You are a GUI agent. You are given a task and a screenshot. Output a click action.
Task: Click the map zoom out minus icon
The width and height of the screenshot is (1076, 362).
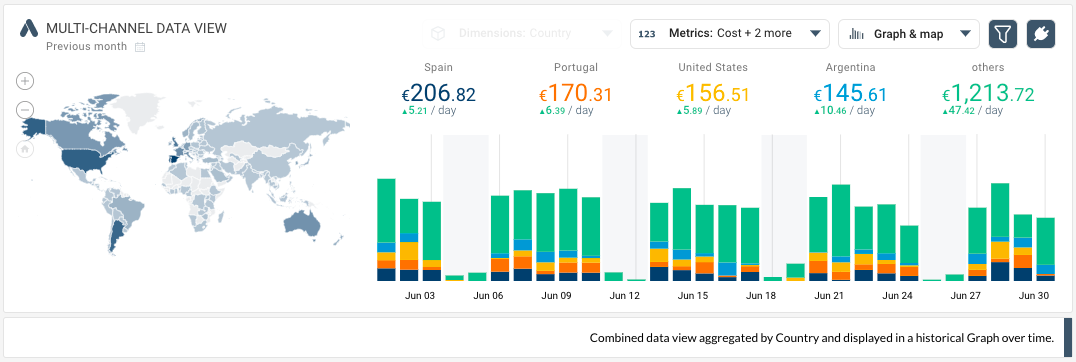click(x=25, y=110)
